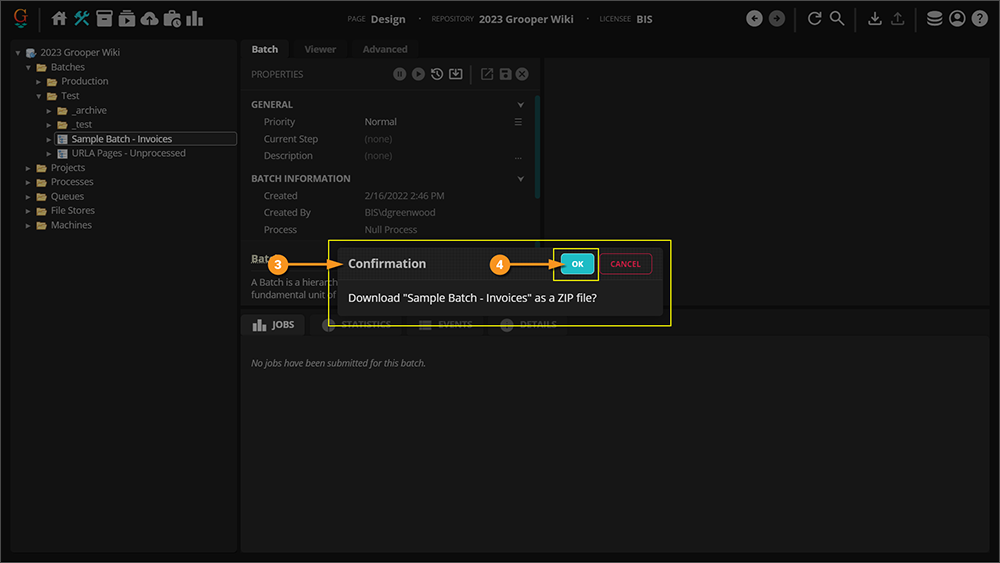Image resolution: width=1000 pixels, height=563 pixels.
Task: Click the Created By BIS\dgreenwood value
Action: (400, 212)
